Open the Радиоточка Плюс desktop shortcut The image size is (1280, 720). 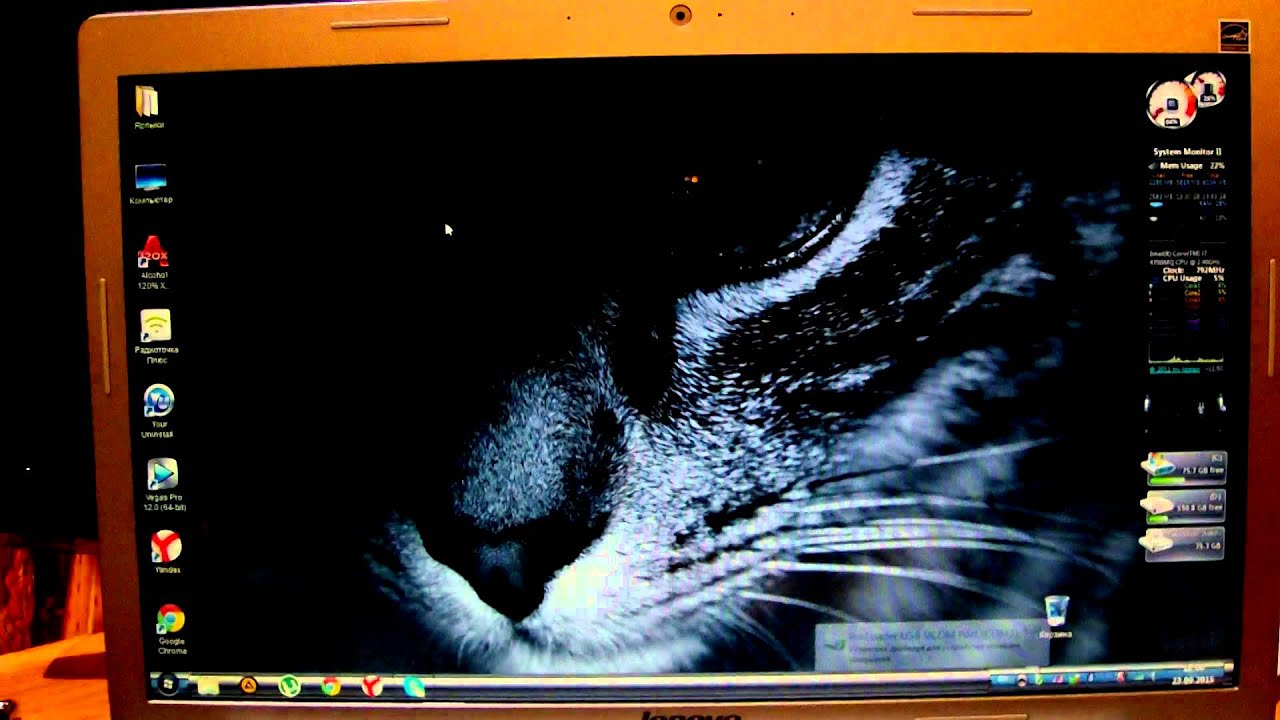point(156,337)
